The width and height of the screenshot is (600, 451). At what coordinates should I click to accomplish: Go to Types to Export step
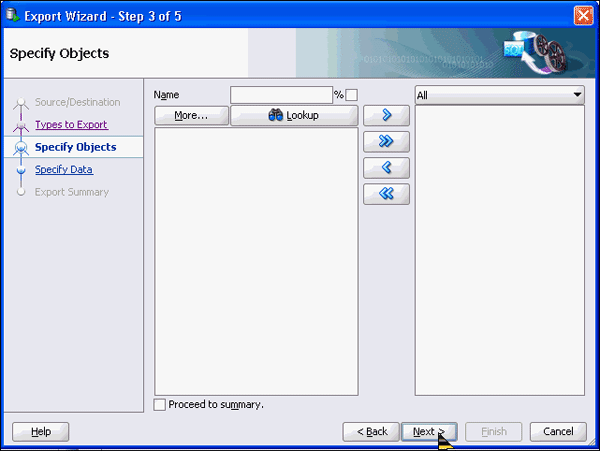click(x=72, y=124)
